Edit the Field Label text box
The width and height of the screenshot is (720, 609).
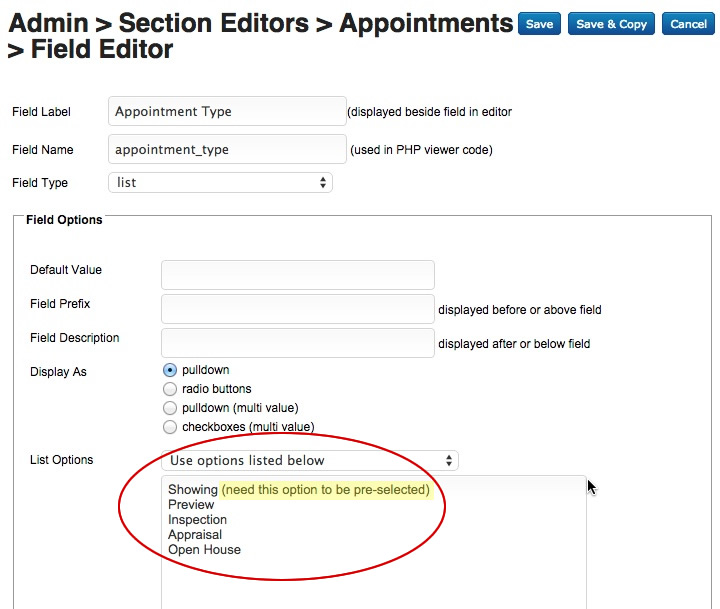(226, 112)
